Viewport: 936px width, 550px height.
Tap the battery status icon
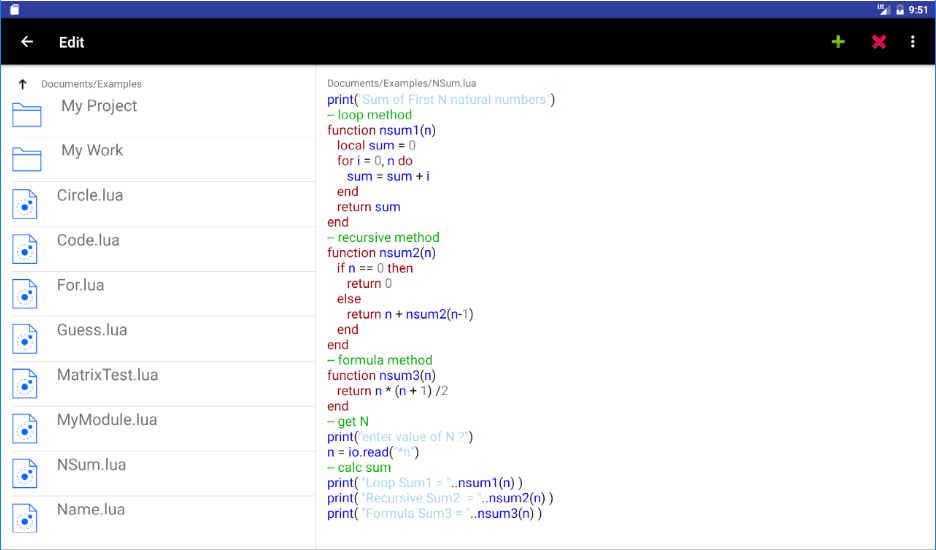tap(900, 10)
